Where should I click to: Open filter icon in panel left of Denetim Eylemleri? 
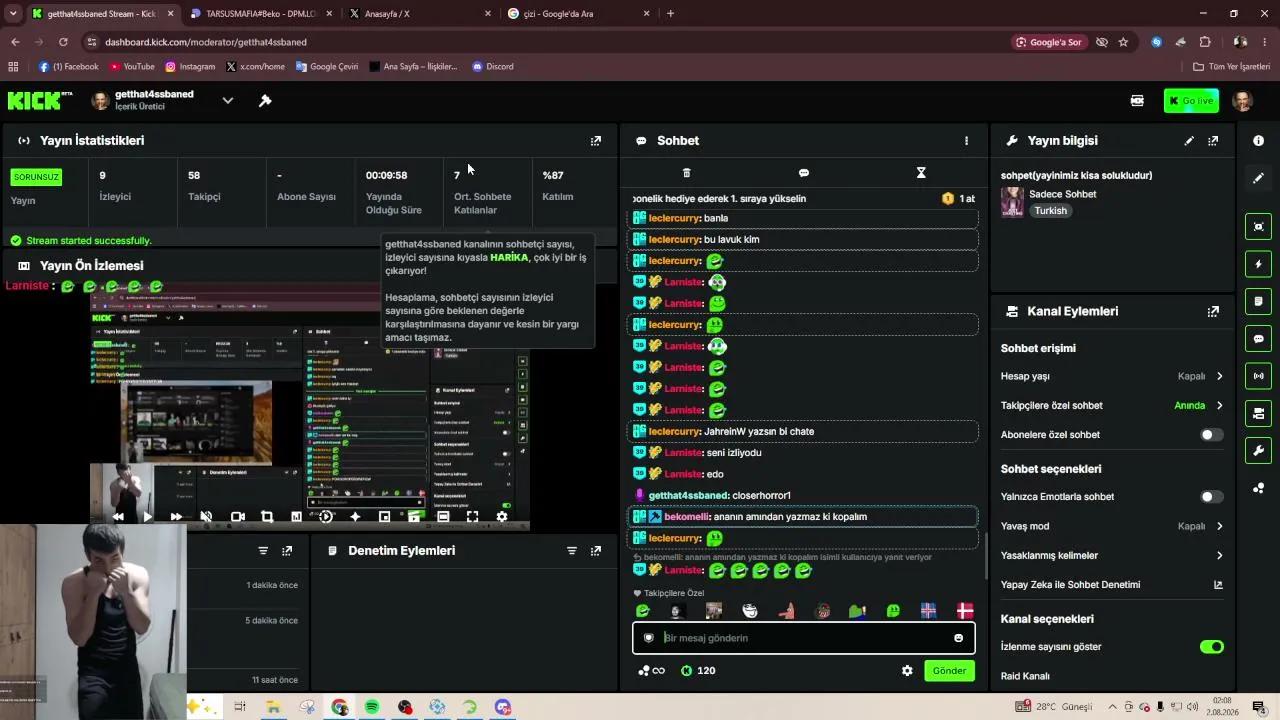click(x=263, y=551)
